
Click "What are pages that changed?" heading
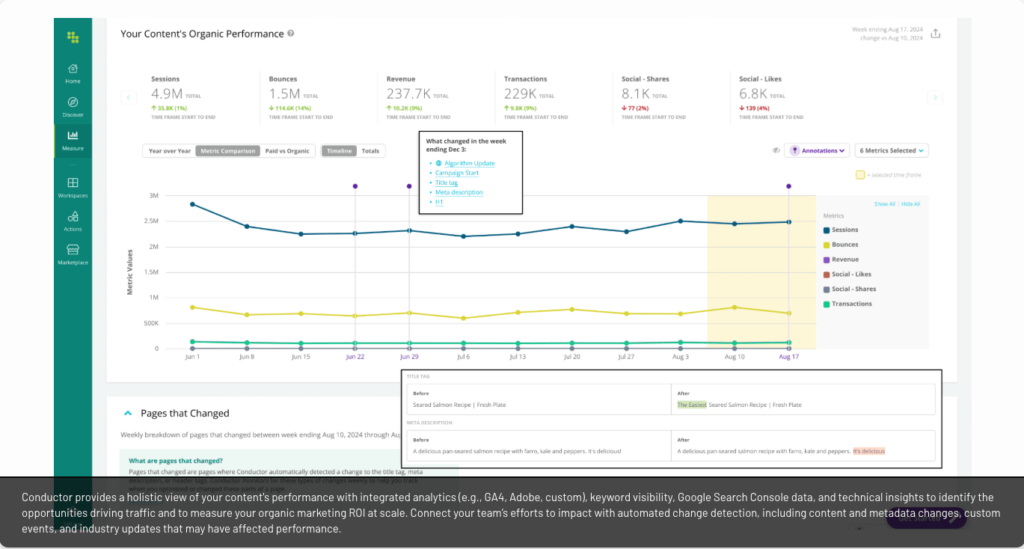(x=176, y=461)
